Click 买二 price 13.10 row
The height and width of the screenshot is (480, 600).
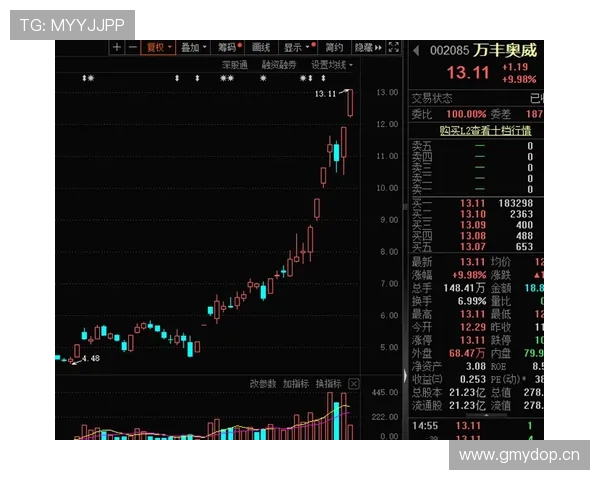(473, 214)
